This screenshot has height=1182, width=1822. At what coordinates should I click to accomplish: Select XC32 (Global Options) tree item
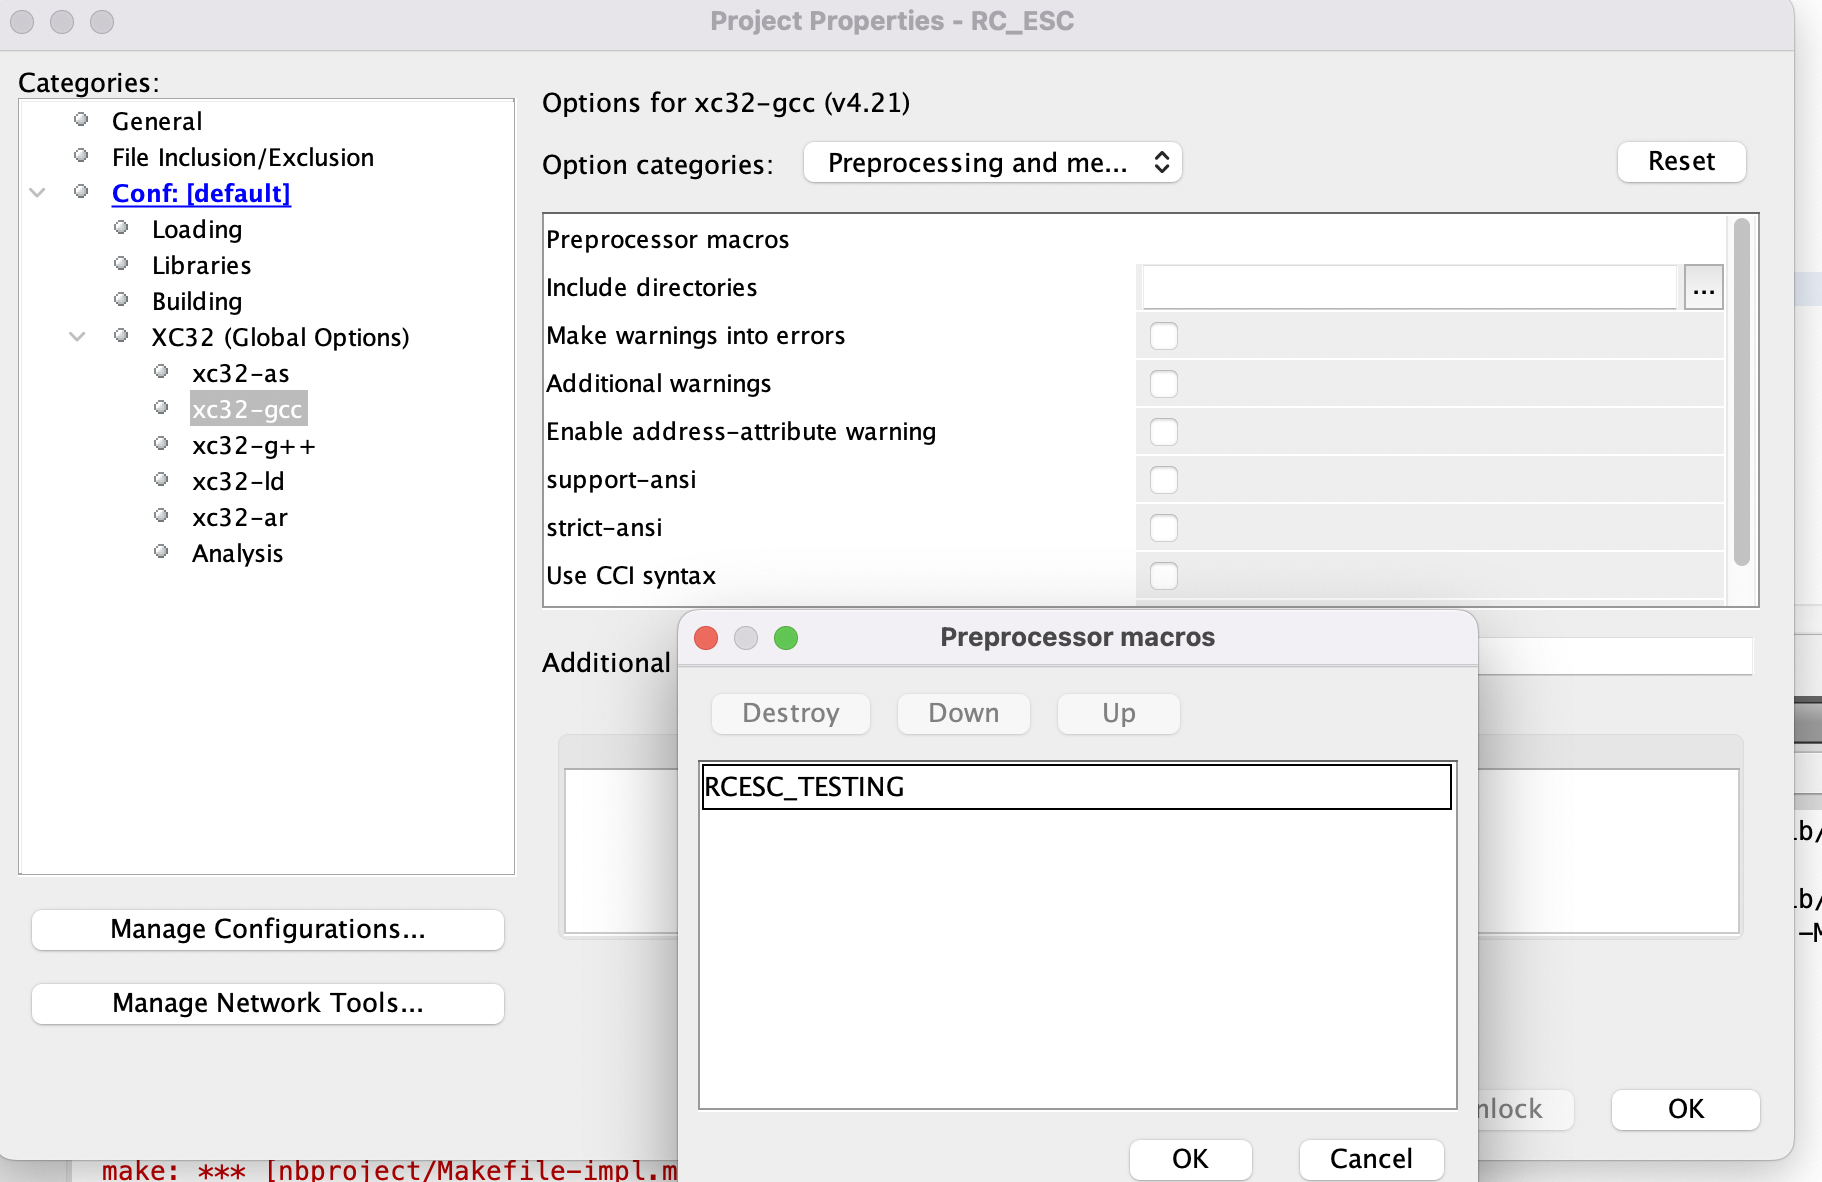click(280, 337)
